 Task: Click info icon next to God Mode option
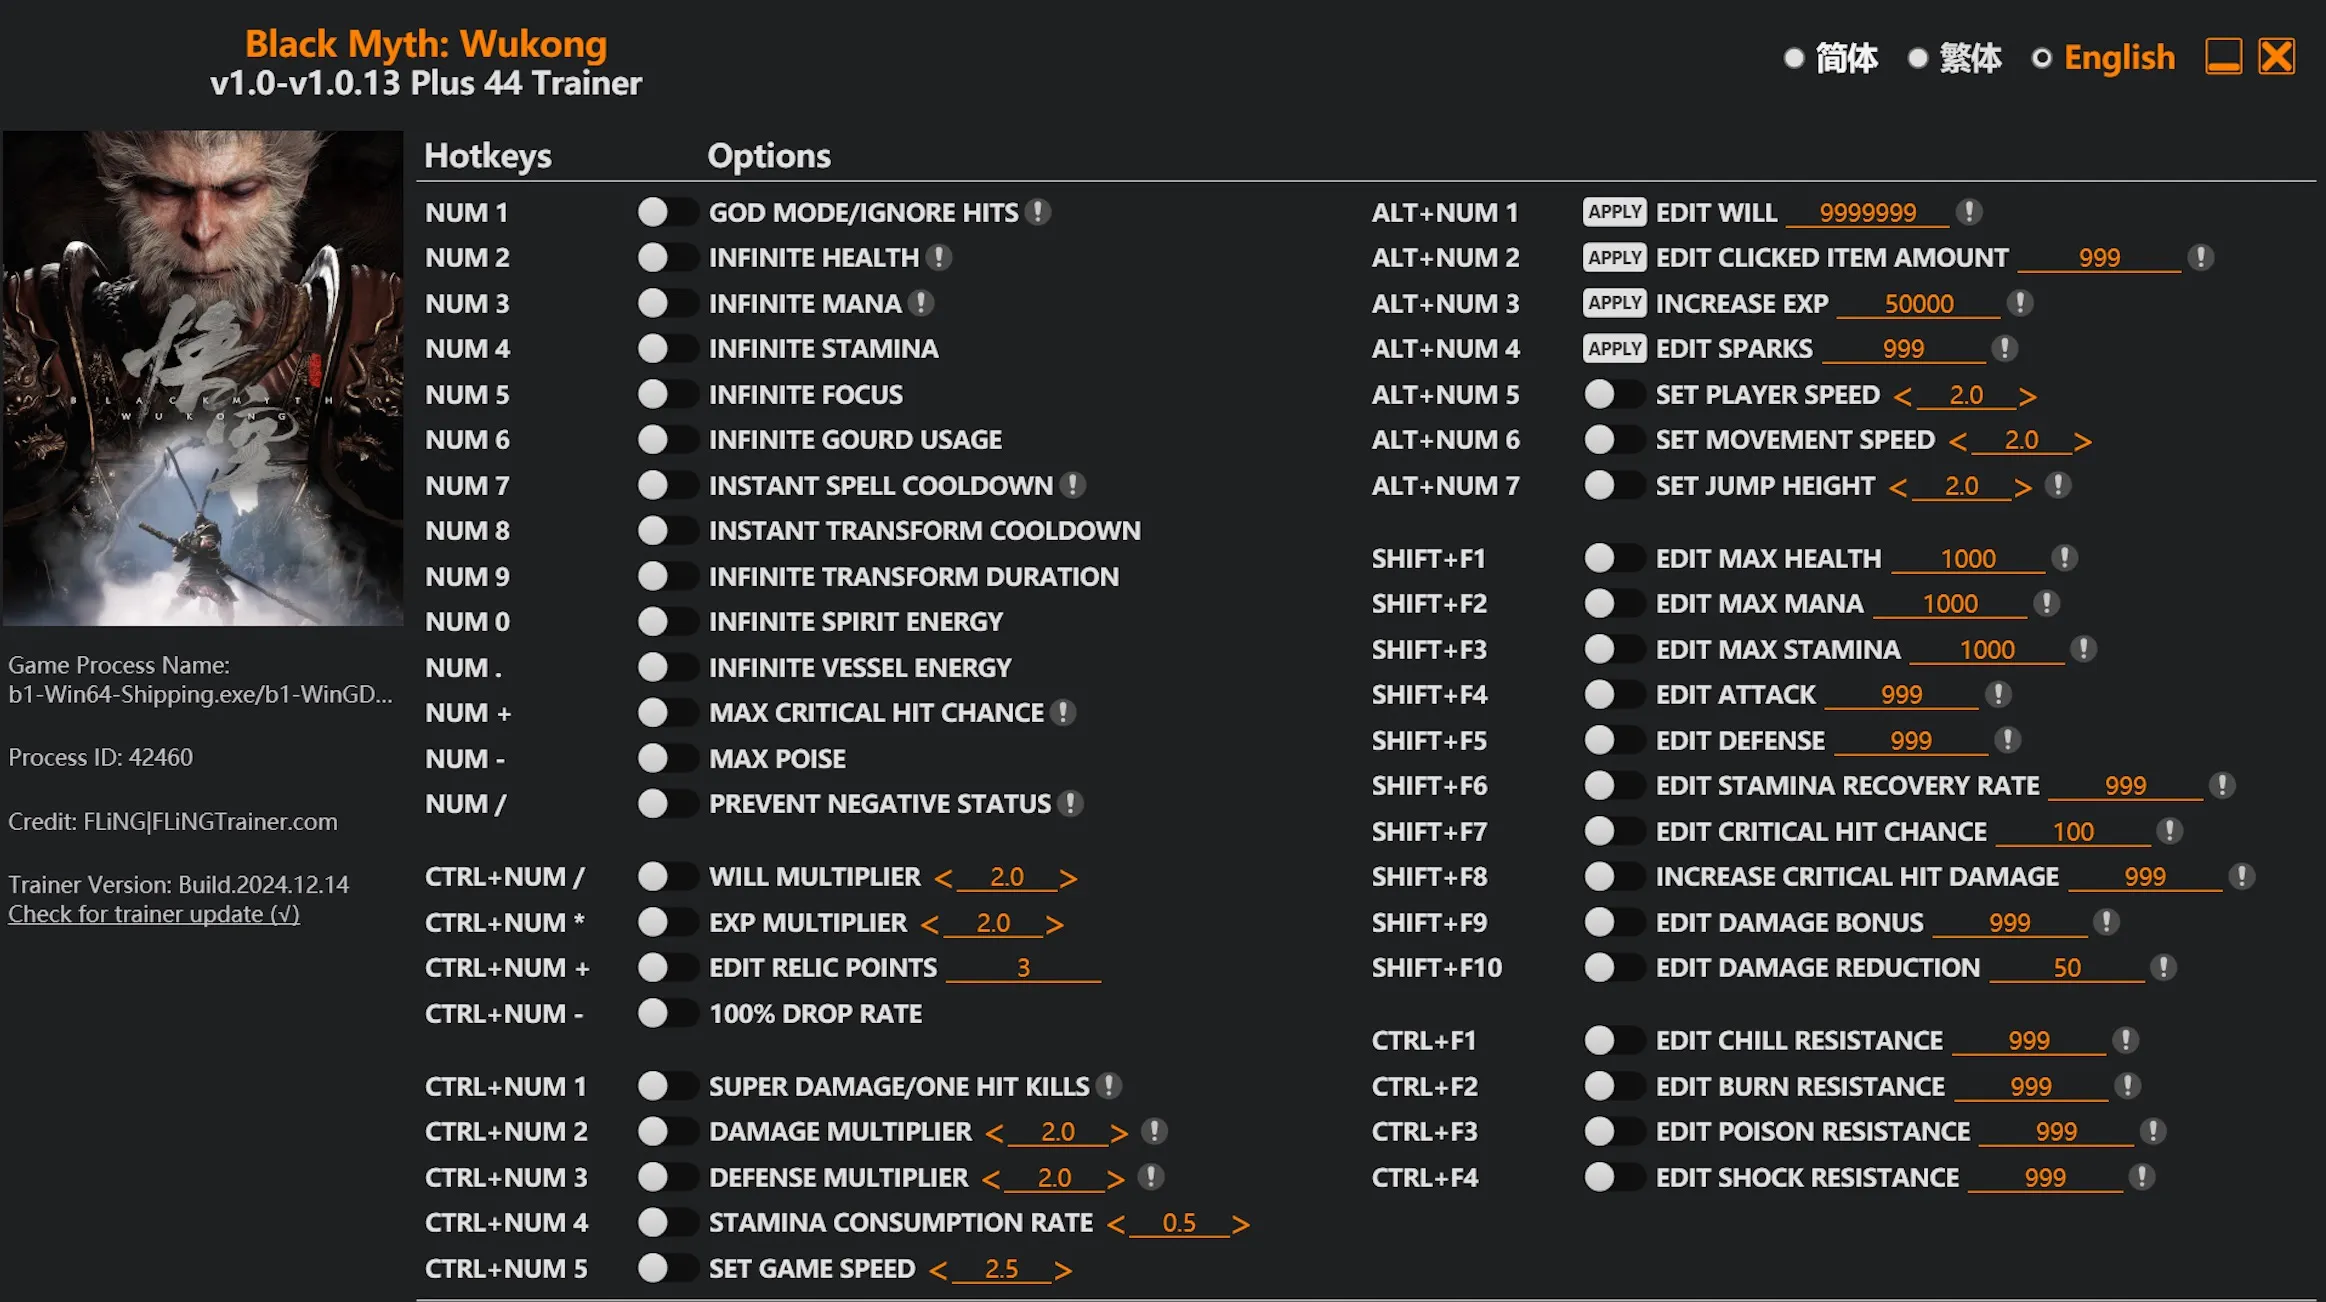point(1038,212)
